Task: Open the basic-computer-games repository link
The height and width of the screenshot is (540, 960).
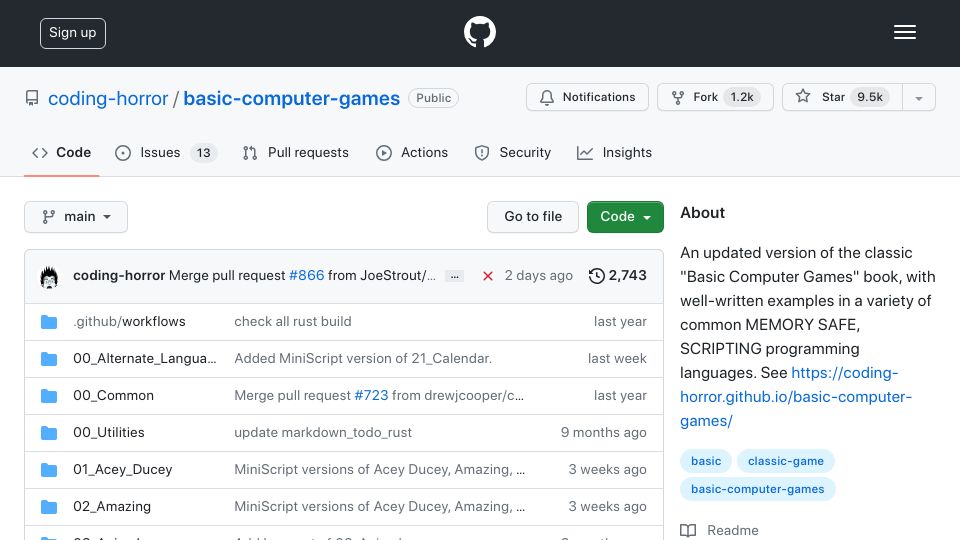Action: (x=291, y=98)
